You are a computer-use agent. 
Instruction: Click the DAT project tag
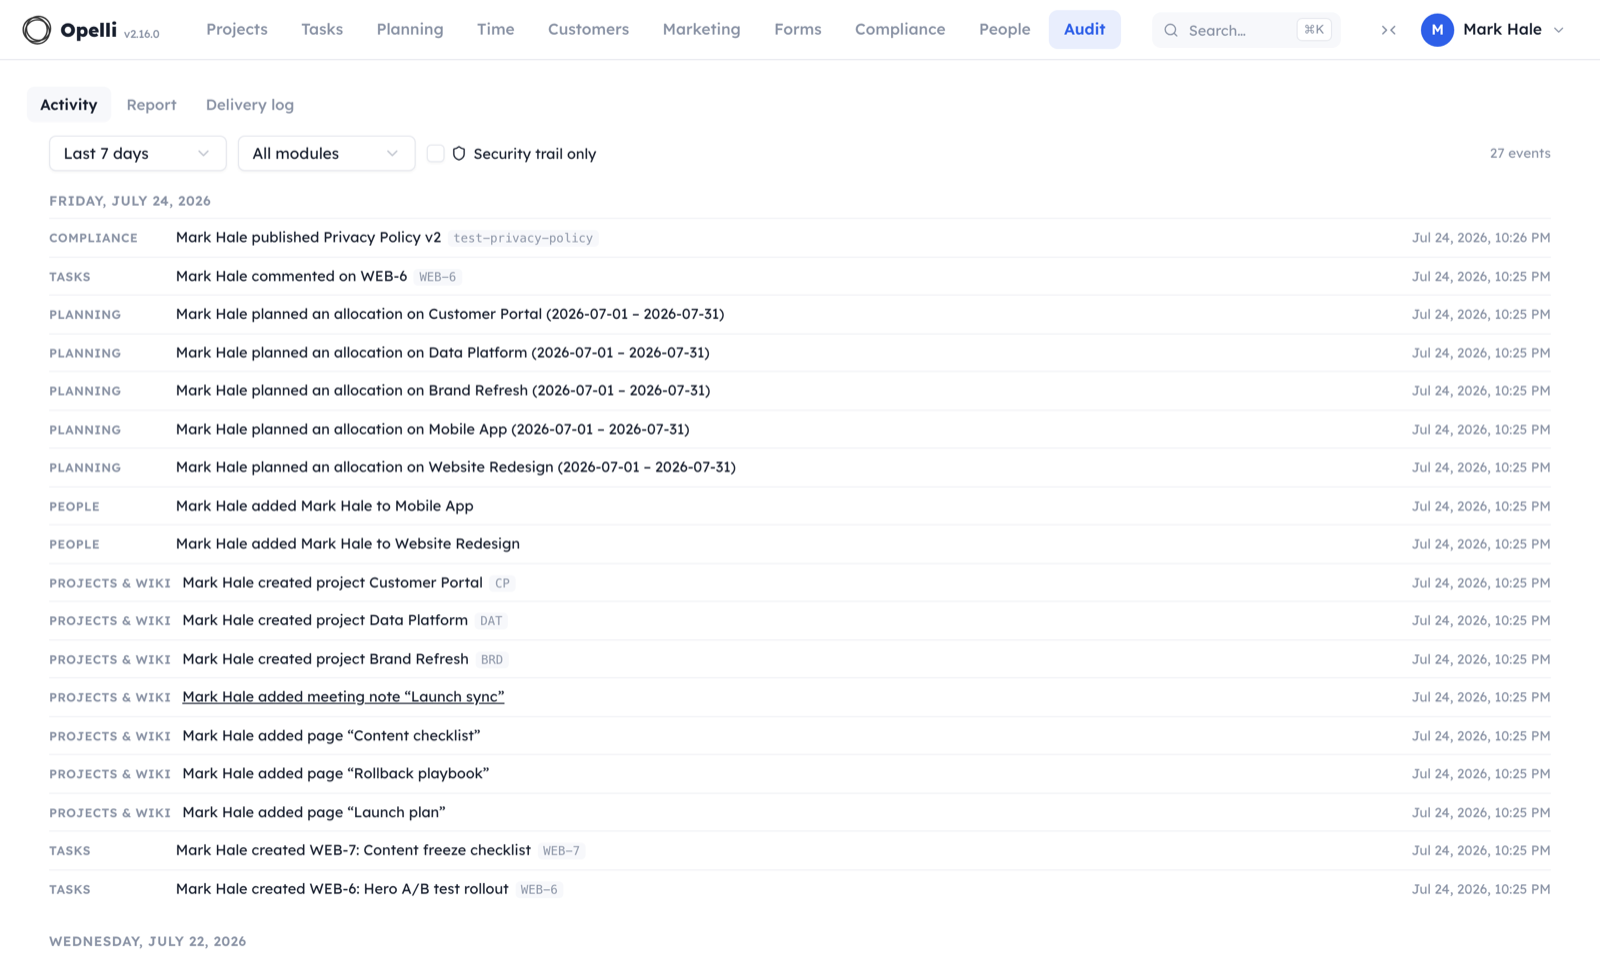491,621
